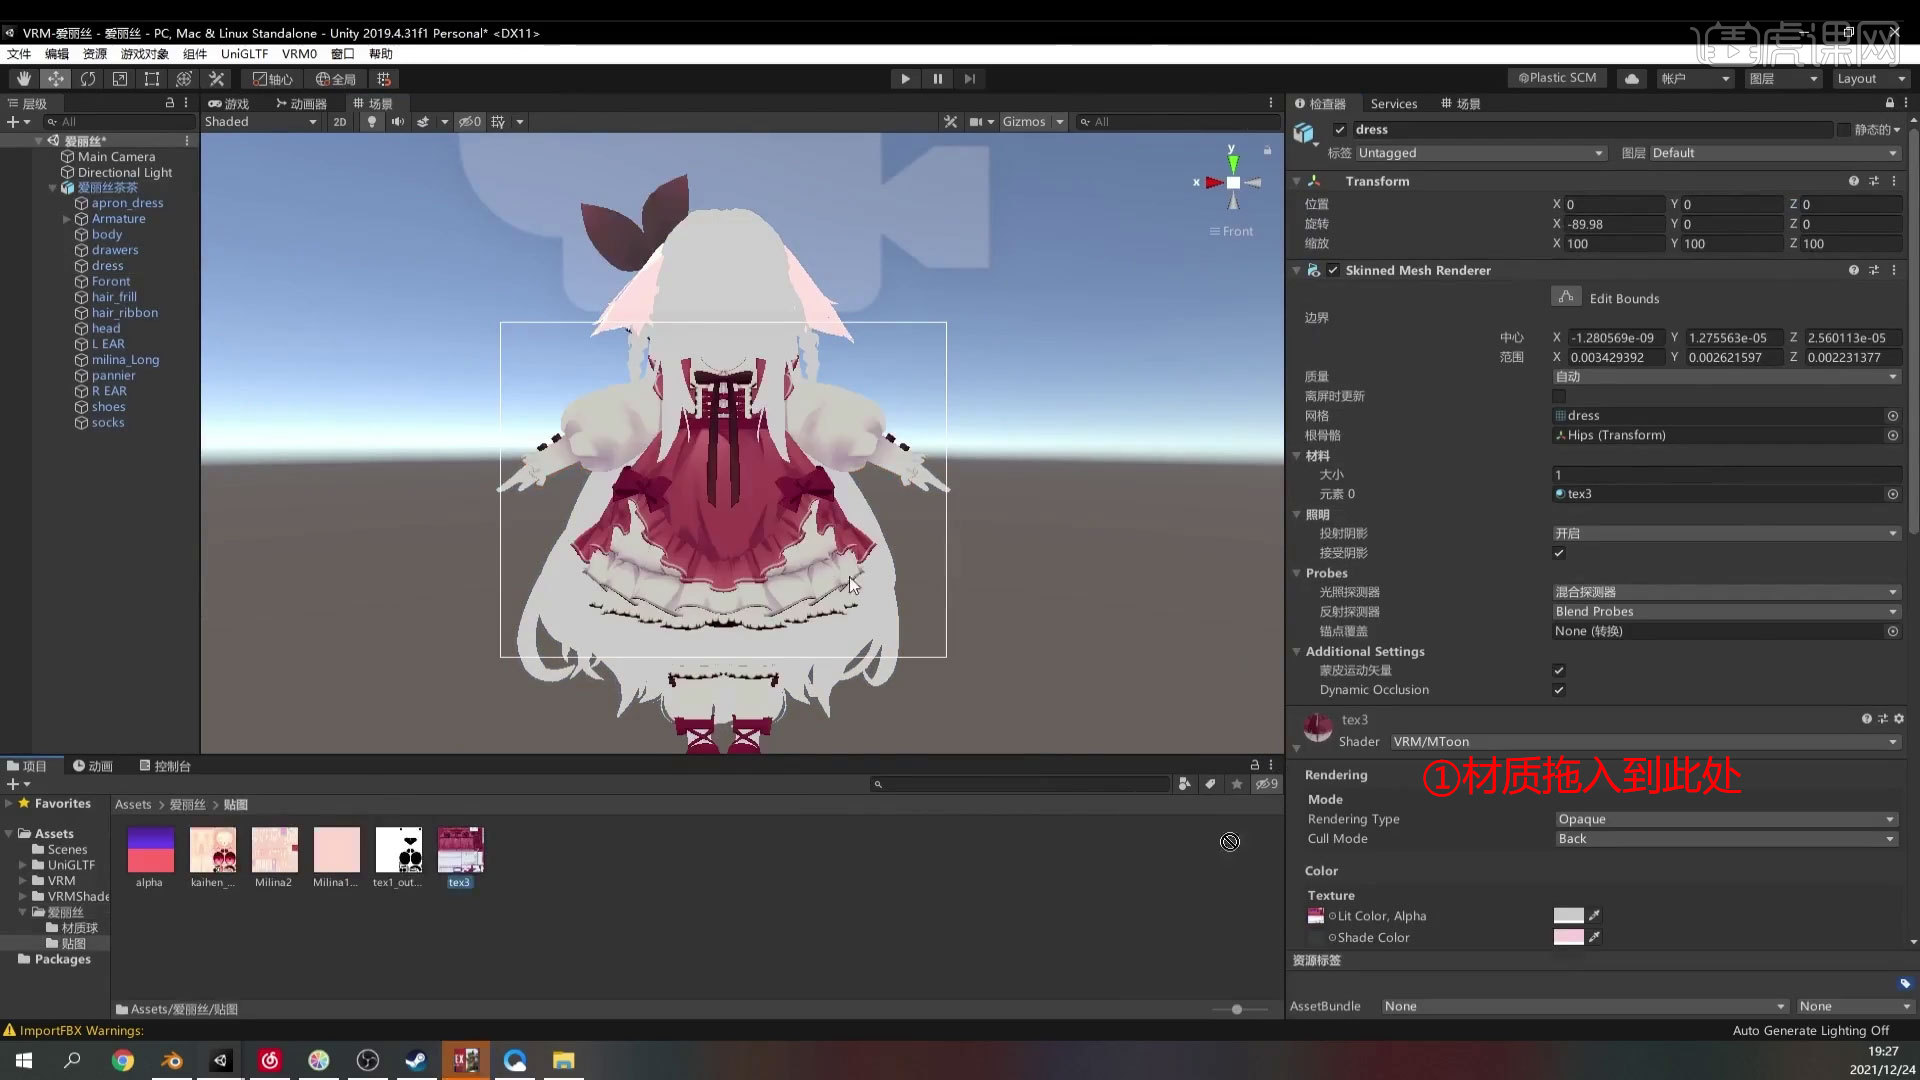Select the tex3 texture thumbnail
The width and height of the screenshot is (1920, 1080).
coord(459,848)
